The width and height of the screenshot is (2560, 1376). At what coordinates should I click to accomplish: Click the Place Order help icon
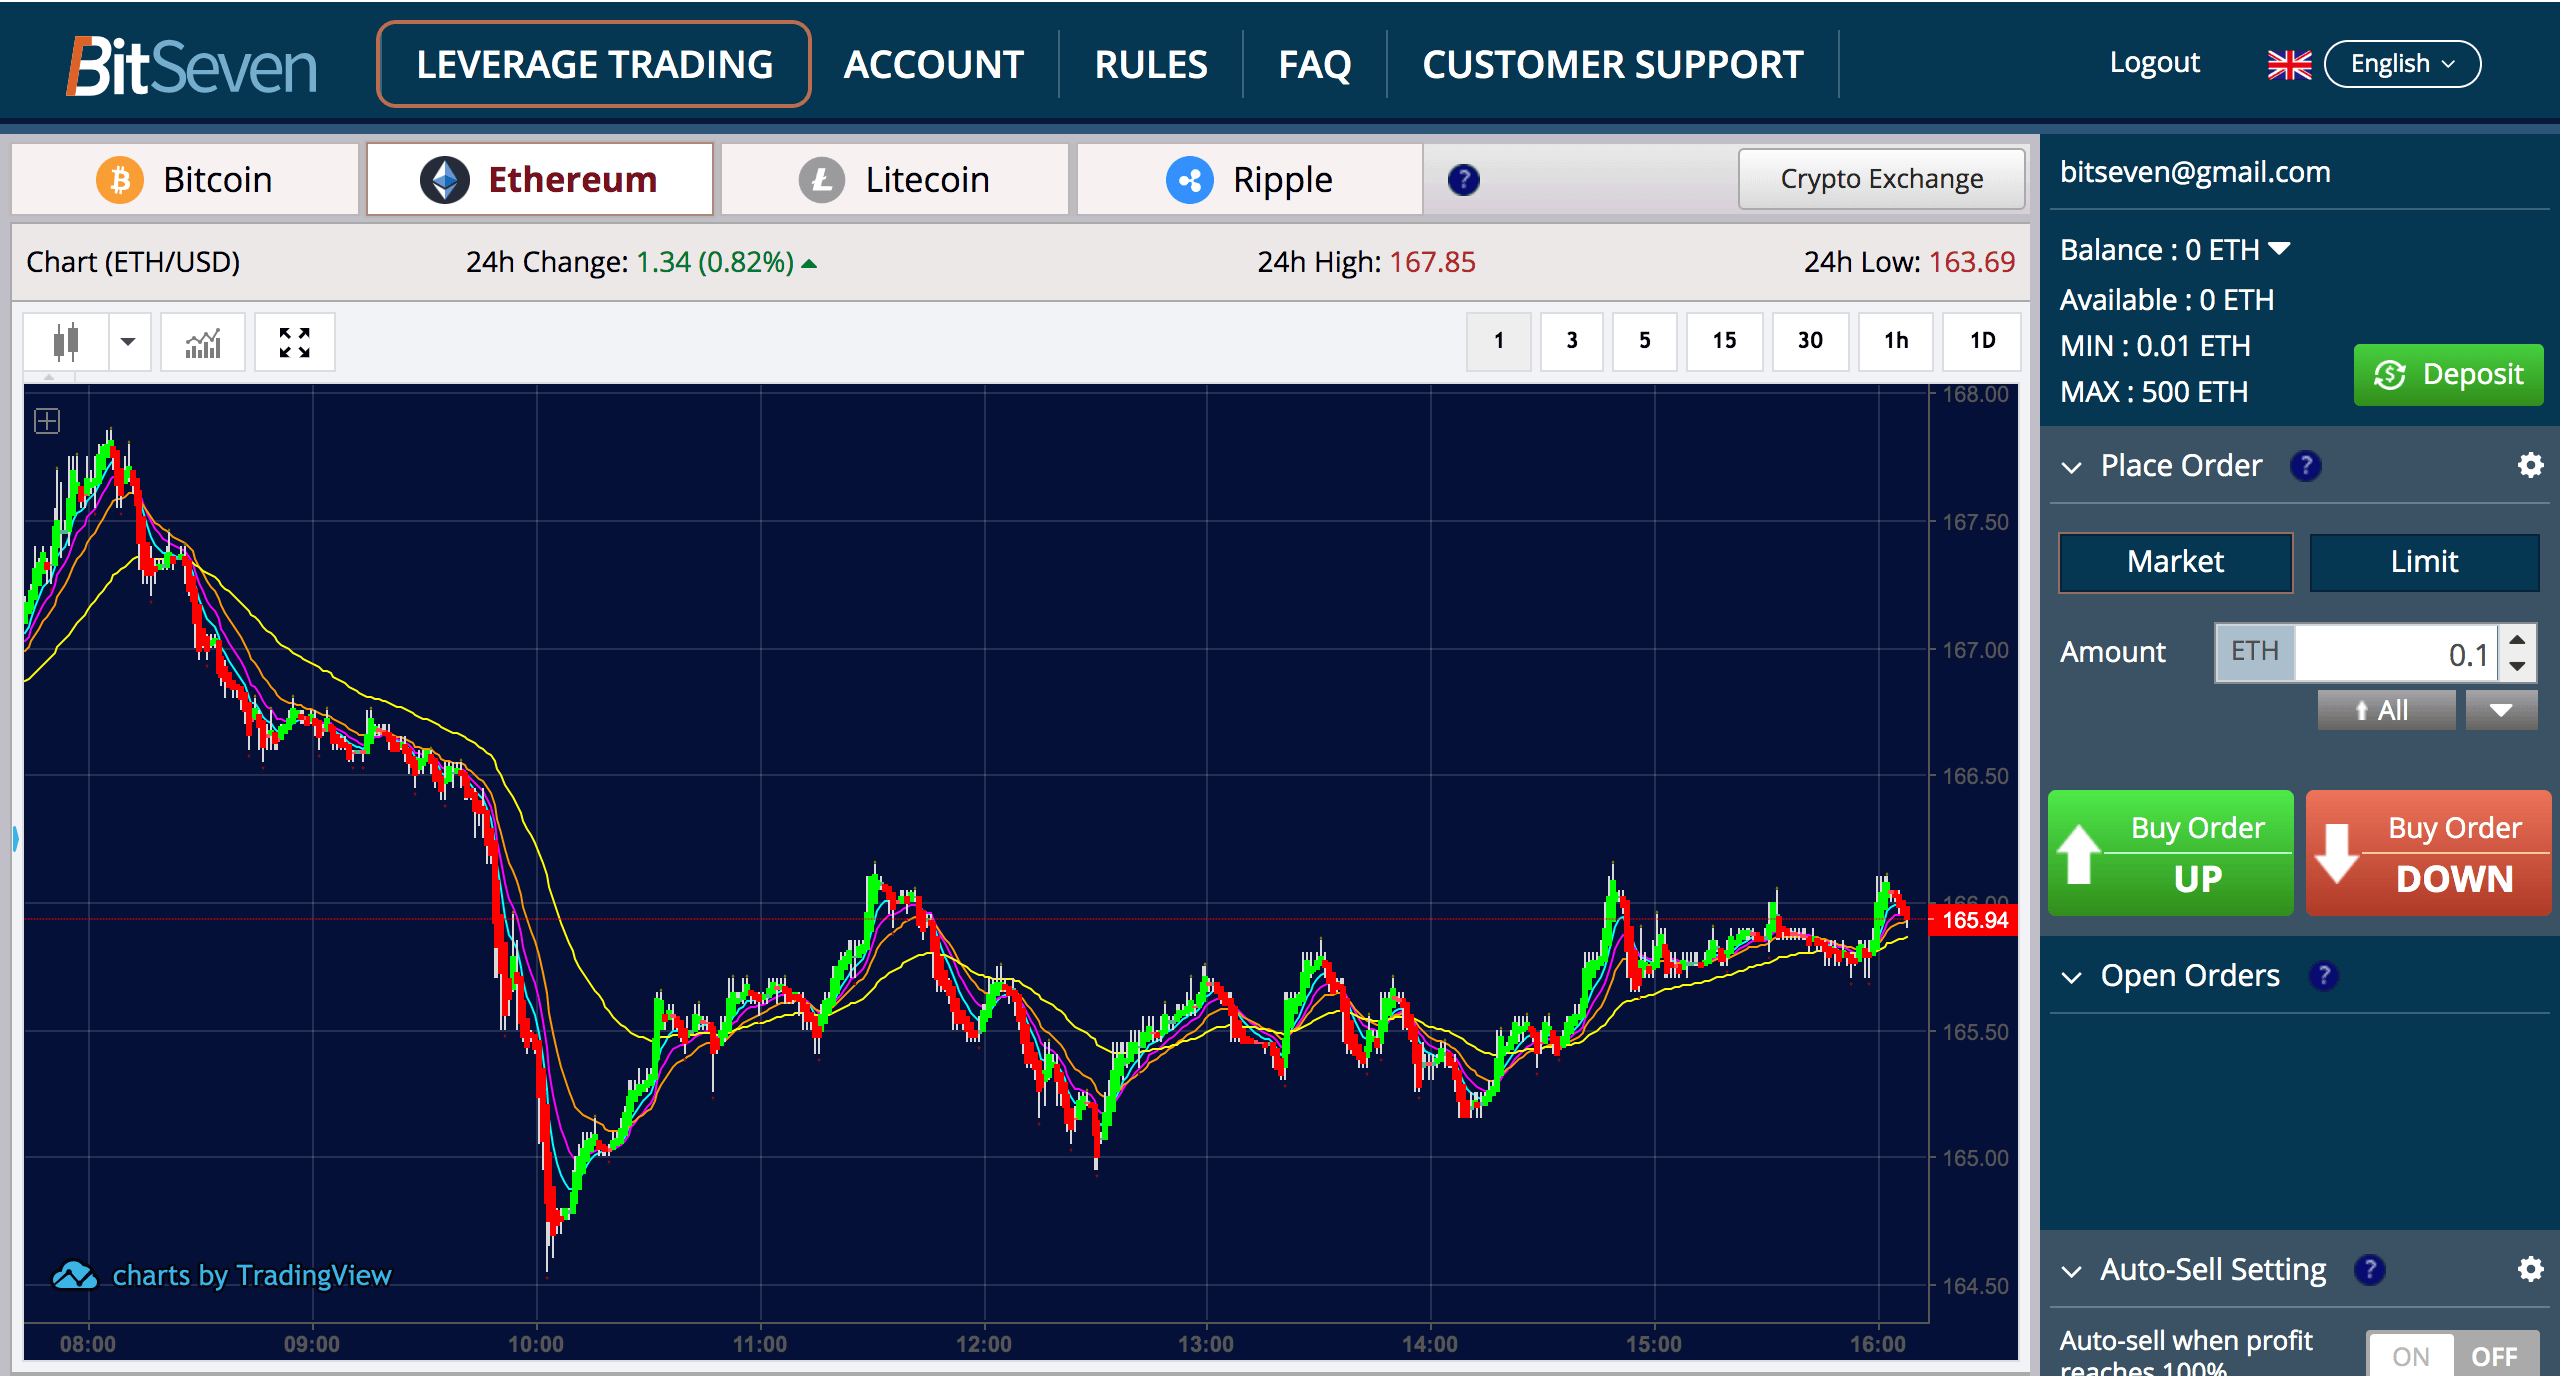pyautogui.click(x=2306, y=466)
